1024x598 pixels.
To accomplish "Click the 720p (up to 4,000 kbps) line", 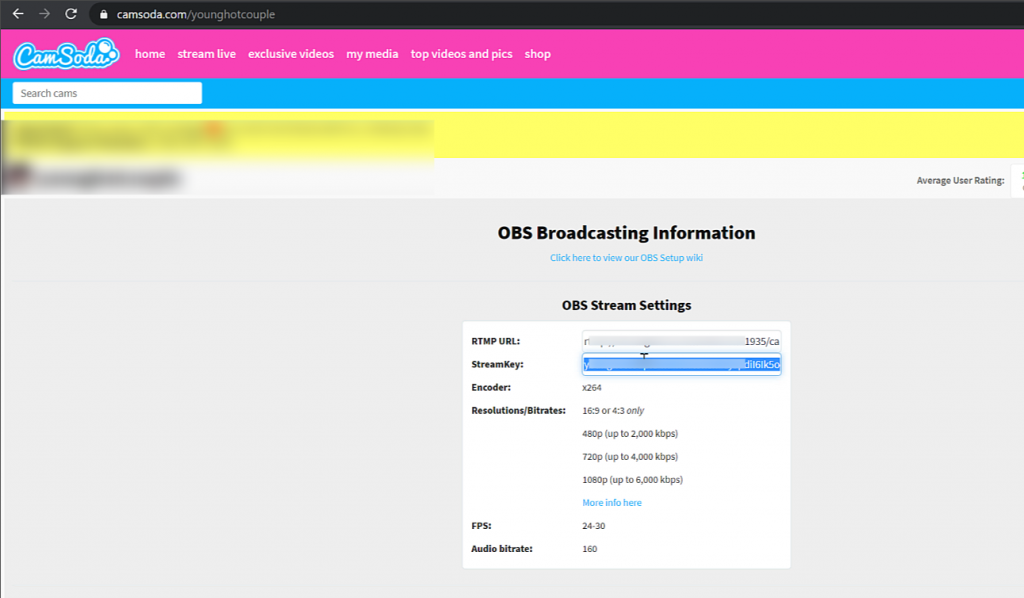I will [630, 457].
